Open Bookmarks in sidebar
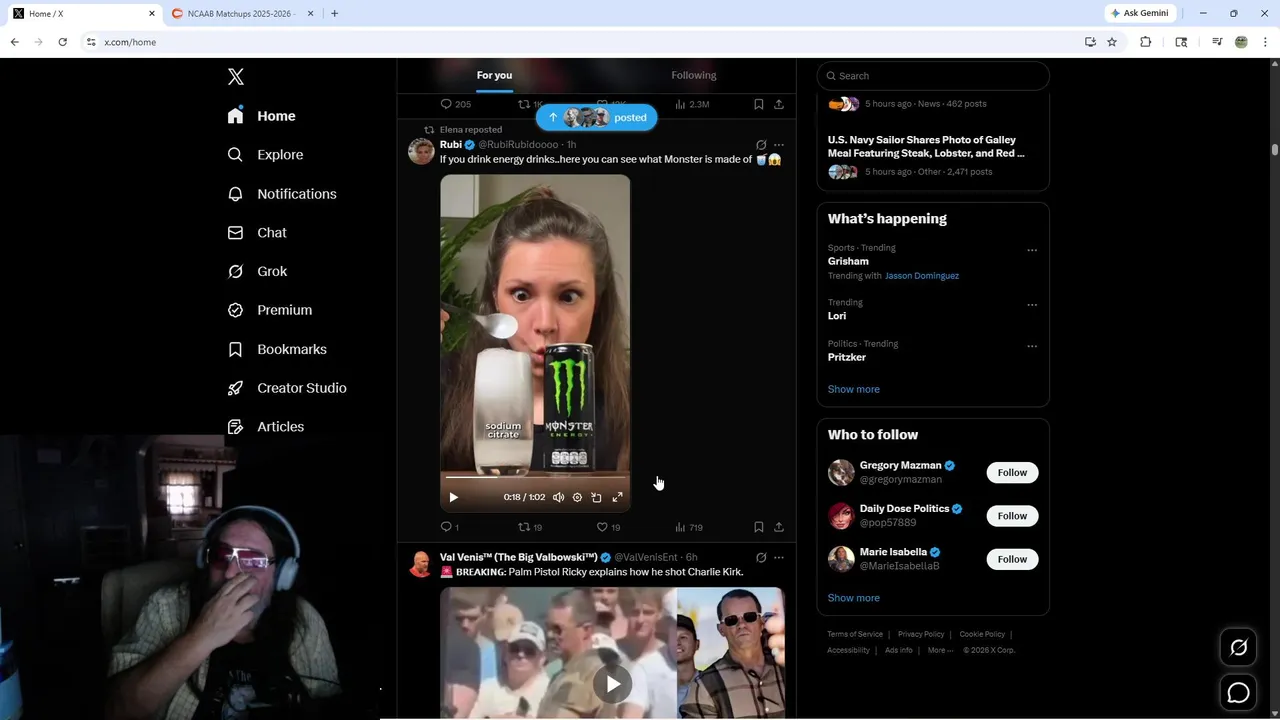 point(277,349)
